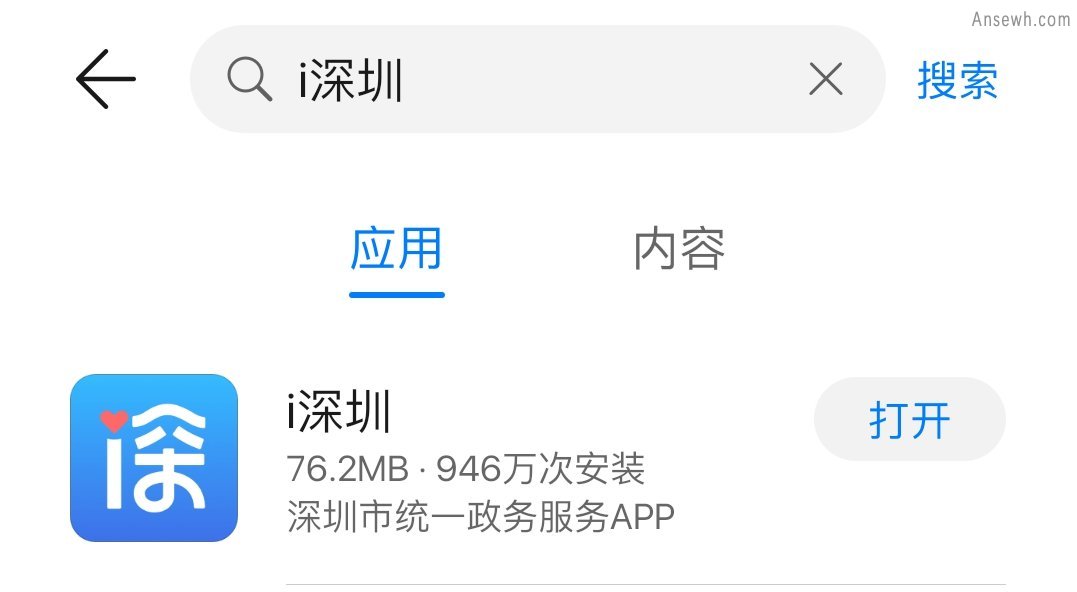Viewport: 1077px width, 592px height.
Task: Open the i深圳 app title in results
Action: 339,412
